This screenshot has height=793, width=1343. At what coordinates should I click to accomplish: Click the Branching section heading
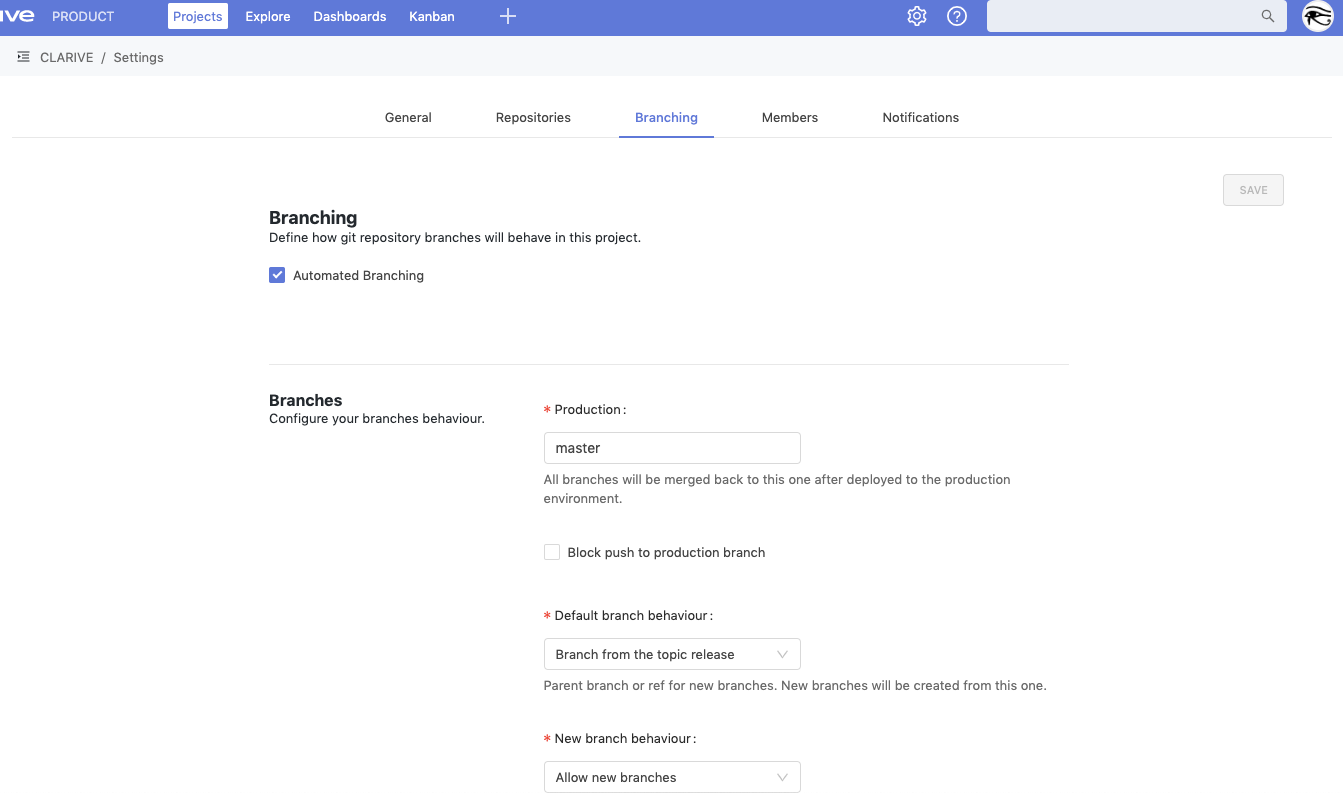(x=313, y=217)
